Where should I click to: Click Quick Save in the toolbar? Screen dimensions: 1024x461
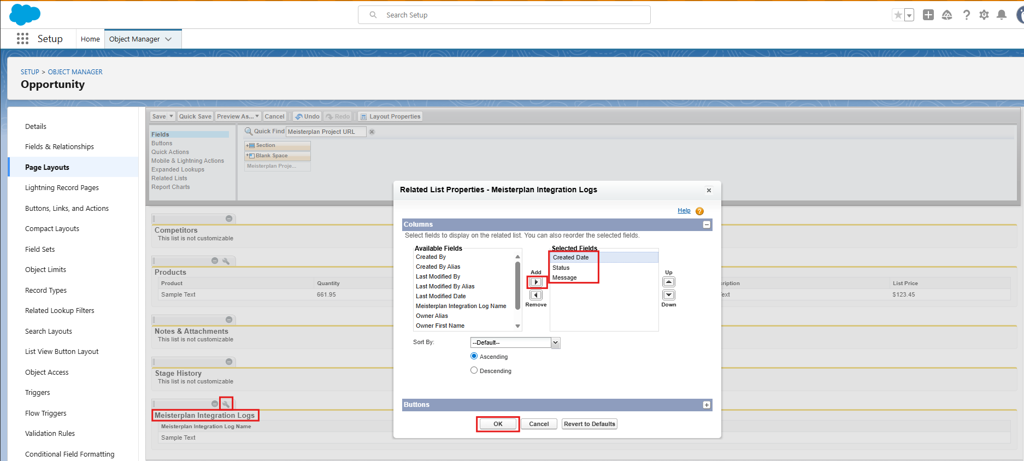(195, 116)
